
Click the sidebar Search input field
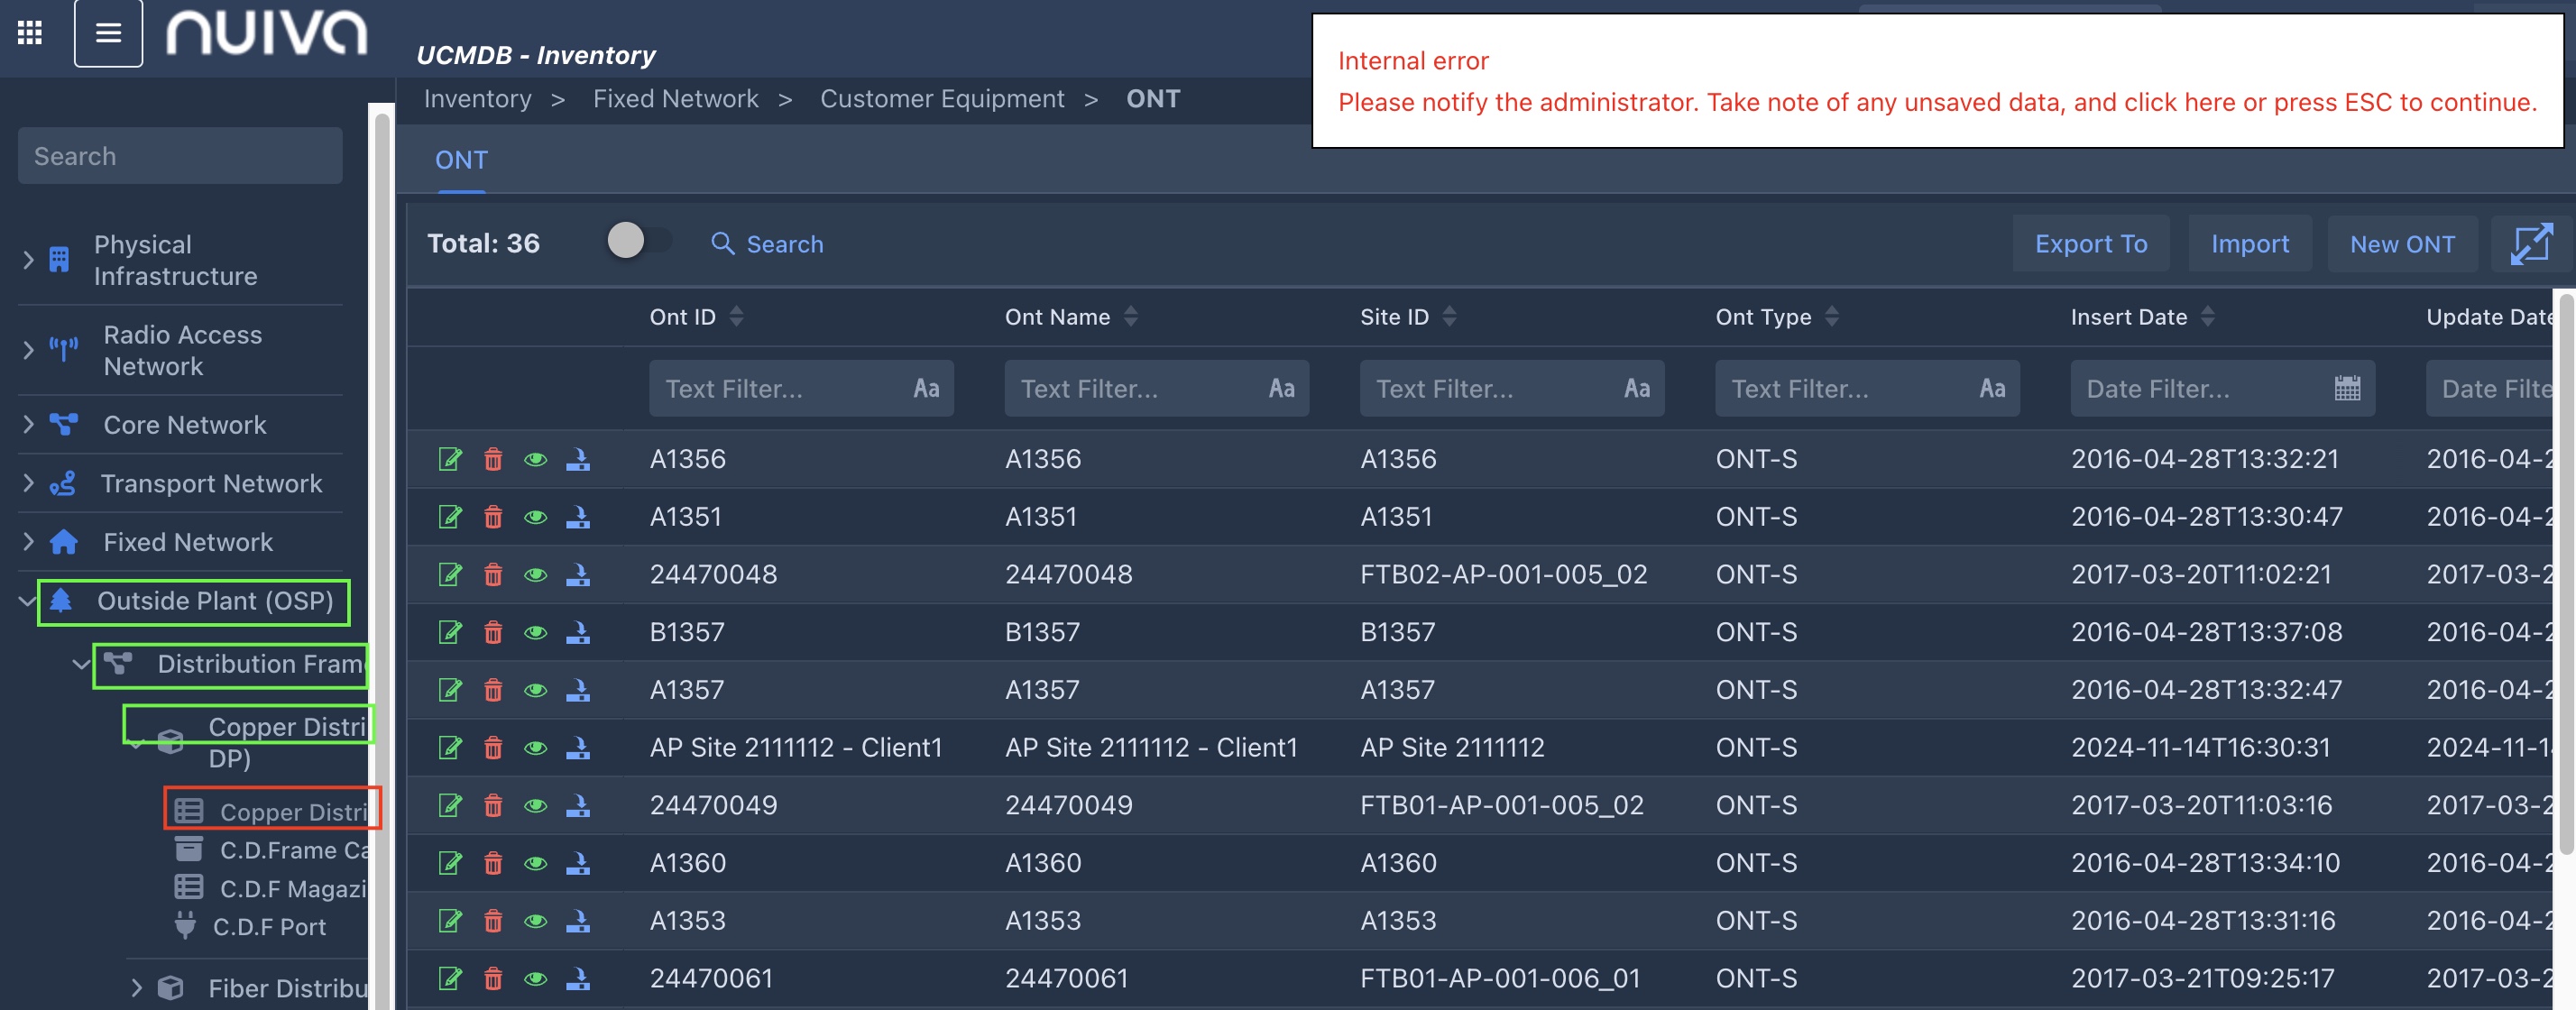(180, 156)
